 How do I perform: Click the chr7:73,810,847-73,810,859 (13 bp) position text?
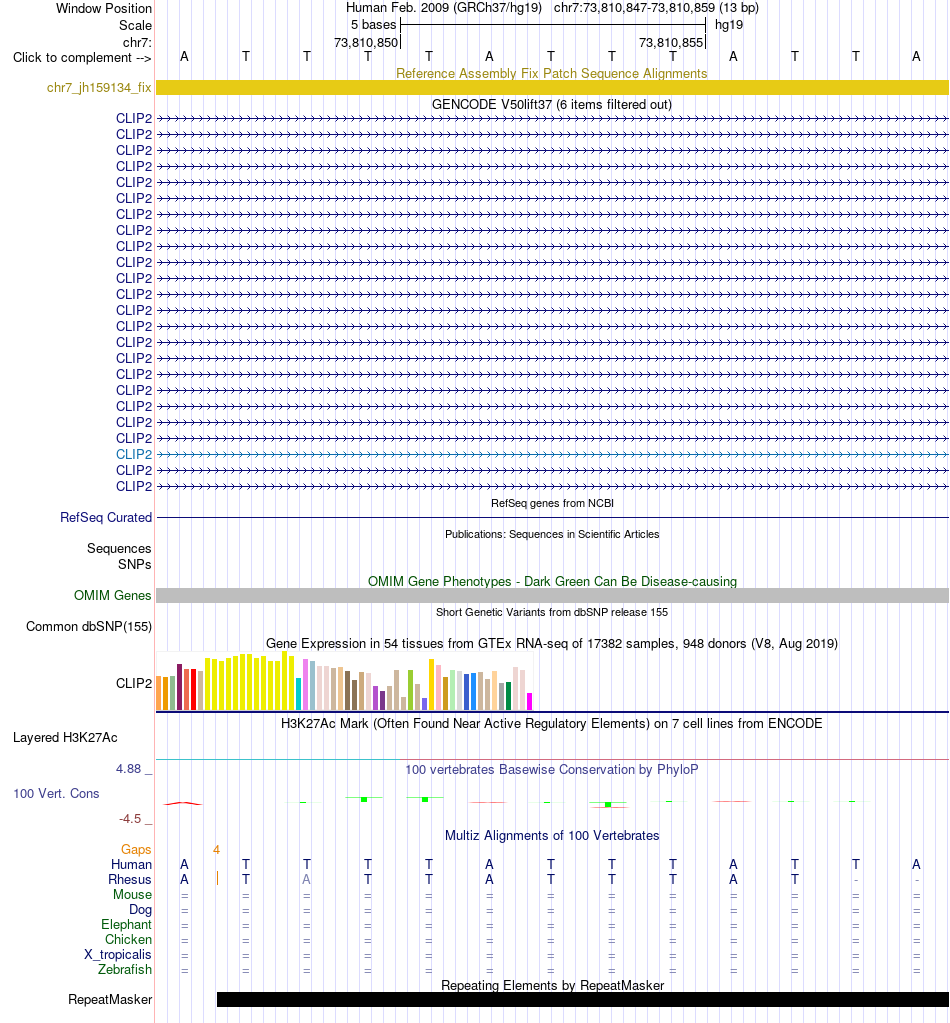pos(656,8)
